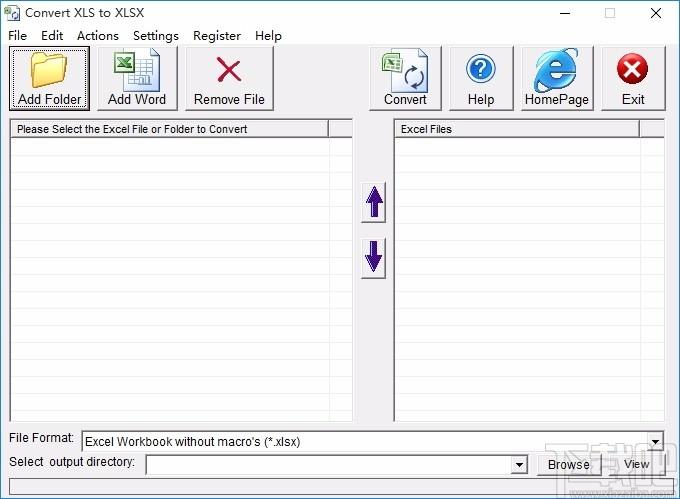Open the File menu
This screenshot has width=680, height=499.
click(17, 36)
